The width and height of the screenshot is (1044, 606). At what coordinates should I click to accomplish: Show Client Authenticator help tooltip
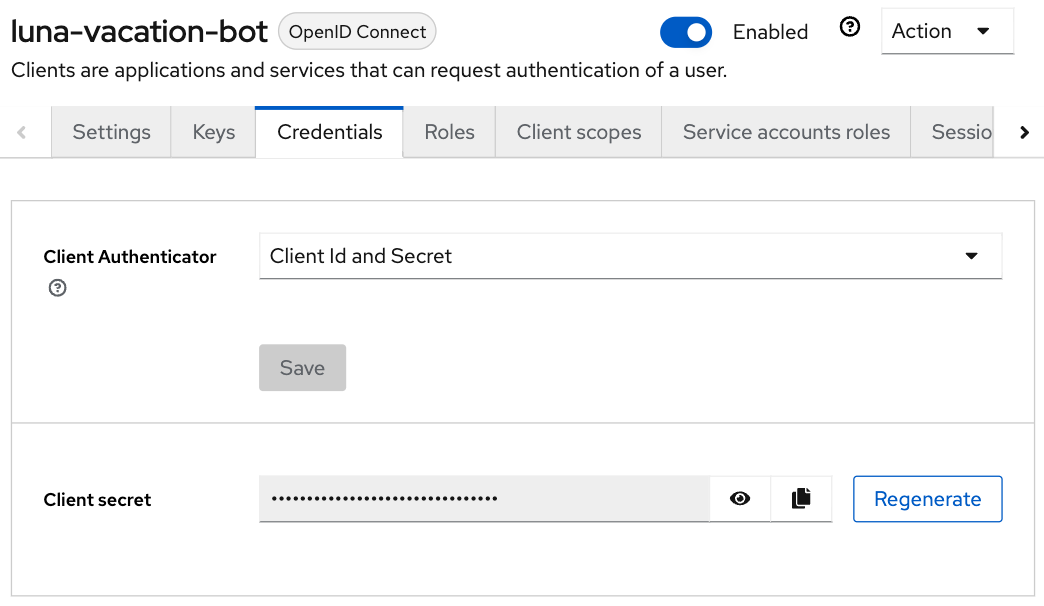(57, 288)
